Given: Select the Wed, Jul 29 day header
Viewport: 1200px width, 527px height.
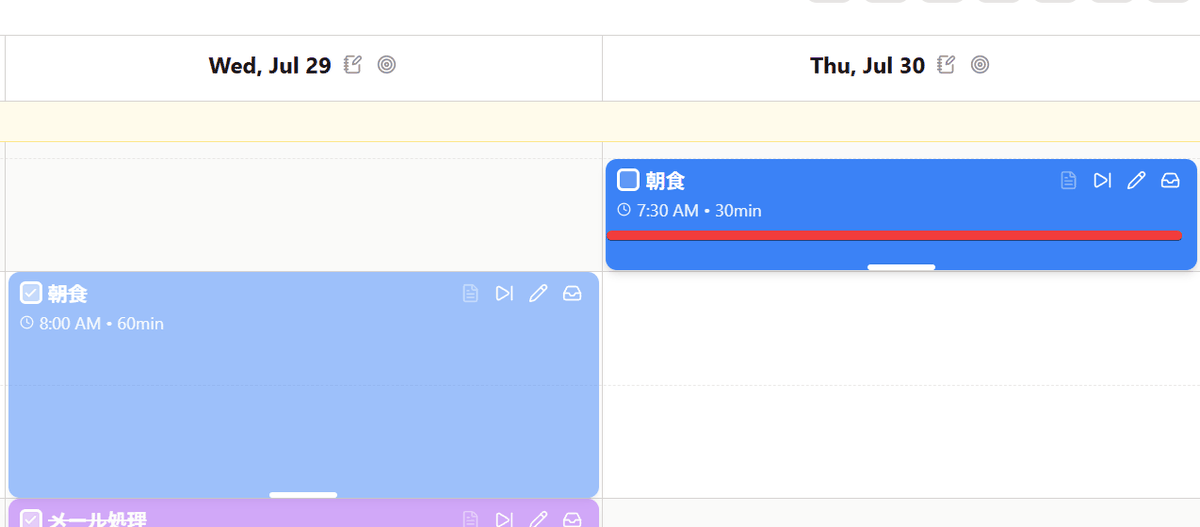Looking at the screenshot, I should [270, 66].
